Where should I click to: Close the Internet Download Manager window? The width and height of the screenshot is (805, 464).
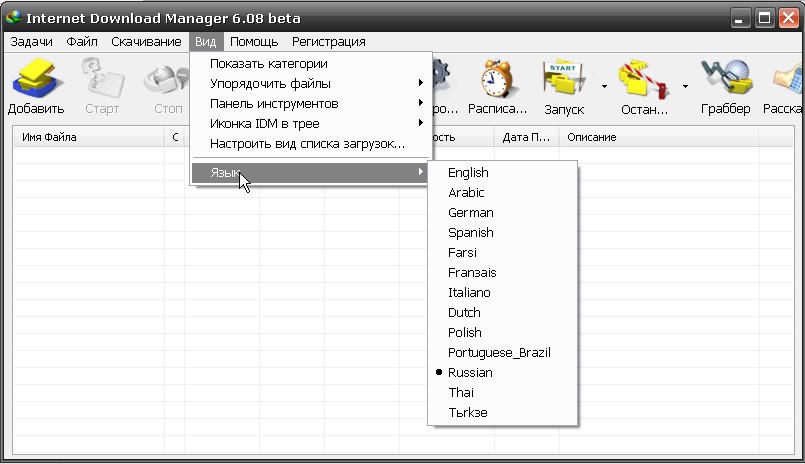tap(789, 18)
